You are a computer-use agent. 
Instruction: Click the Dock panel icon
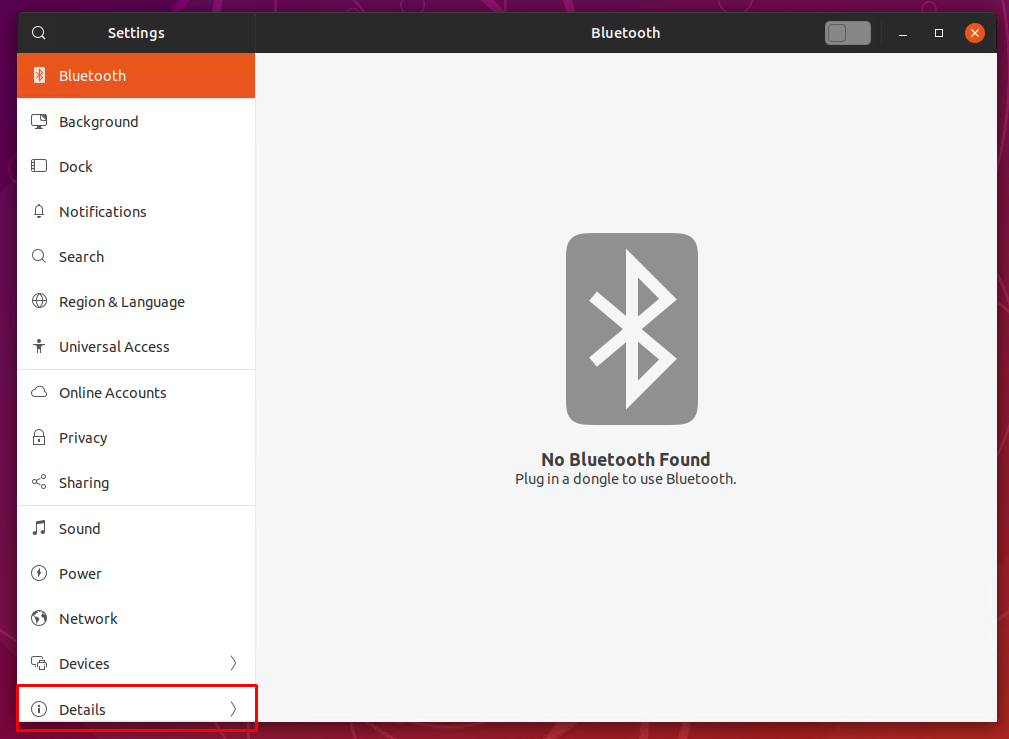click(x=39, y=166)
